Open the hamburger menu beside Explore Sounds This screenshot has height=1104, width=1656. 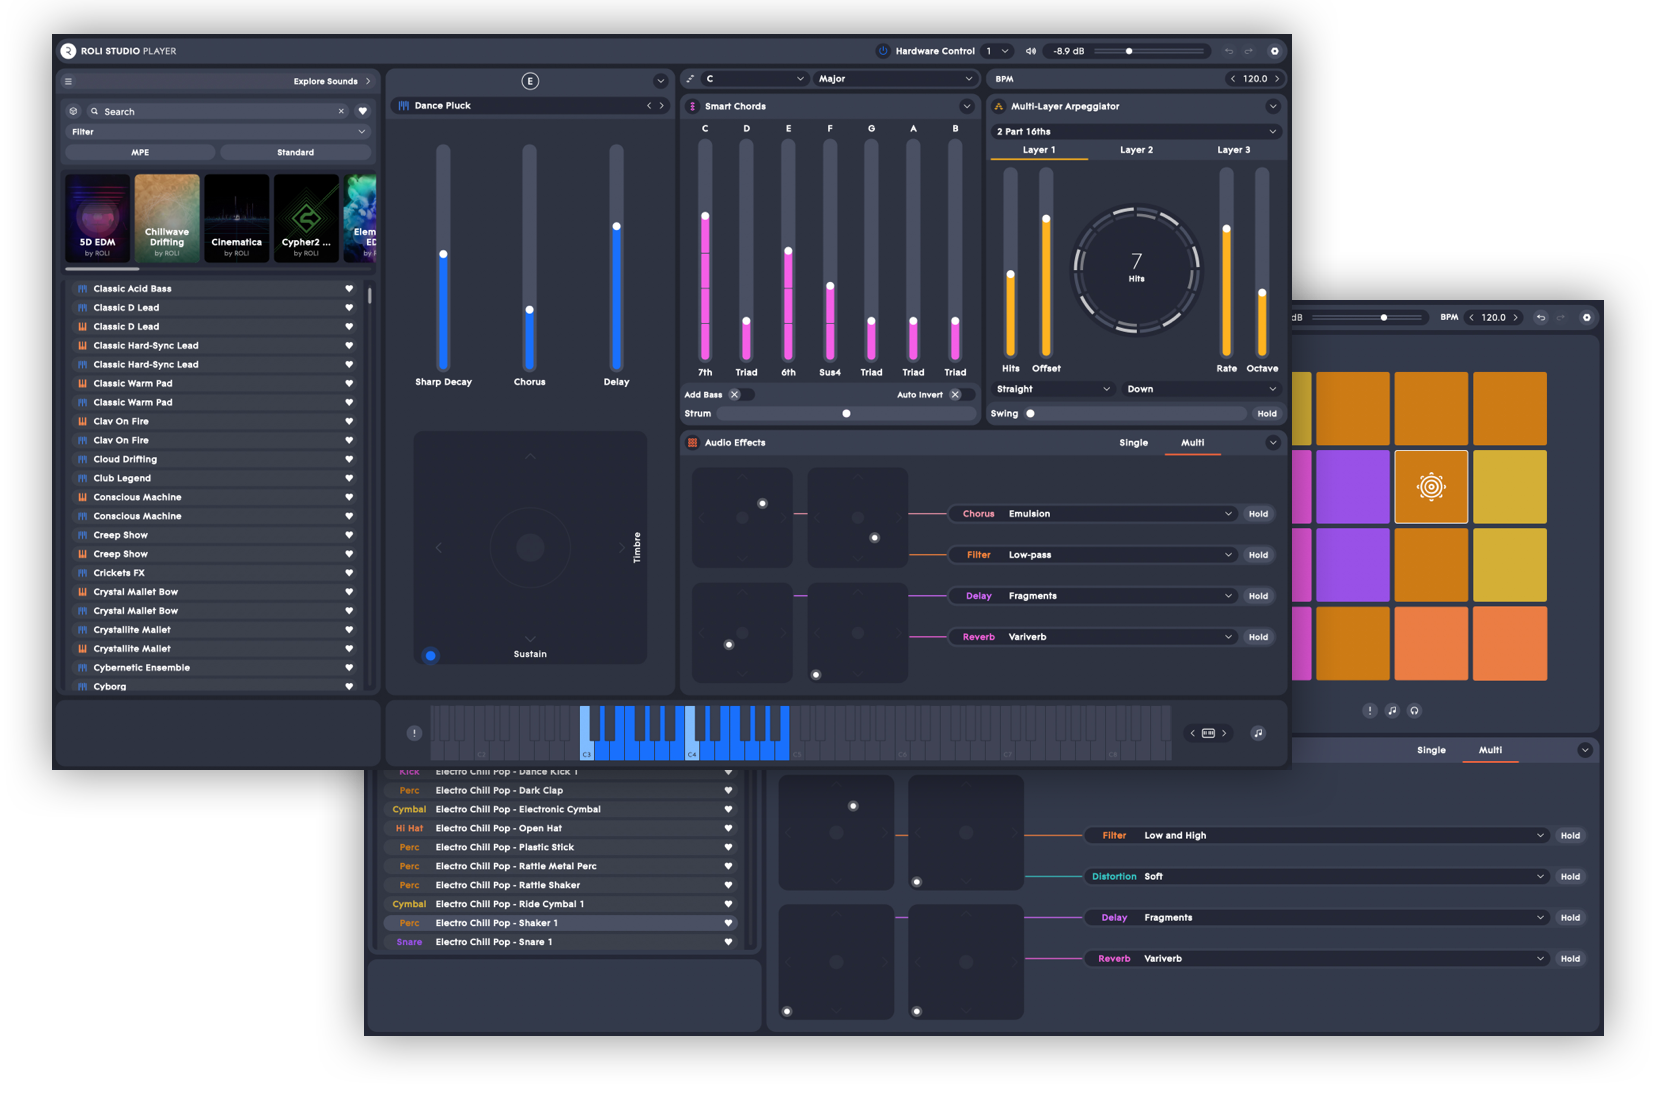pos(68,81)
